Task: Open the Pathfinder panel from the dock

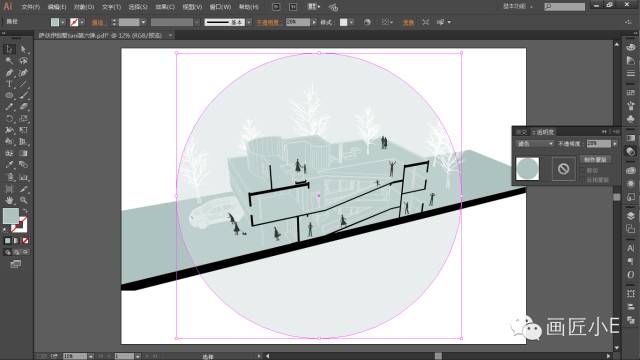Action: tap(631, 320)
